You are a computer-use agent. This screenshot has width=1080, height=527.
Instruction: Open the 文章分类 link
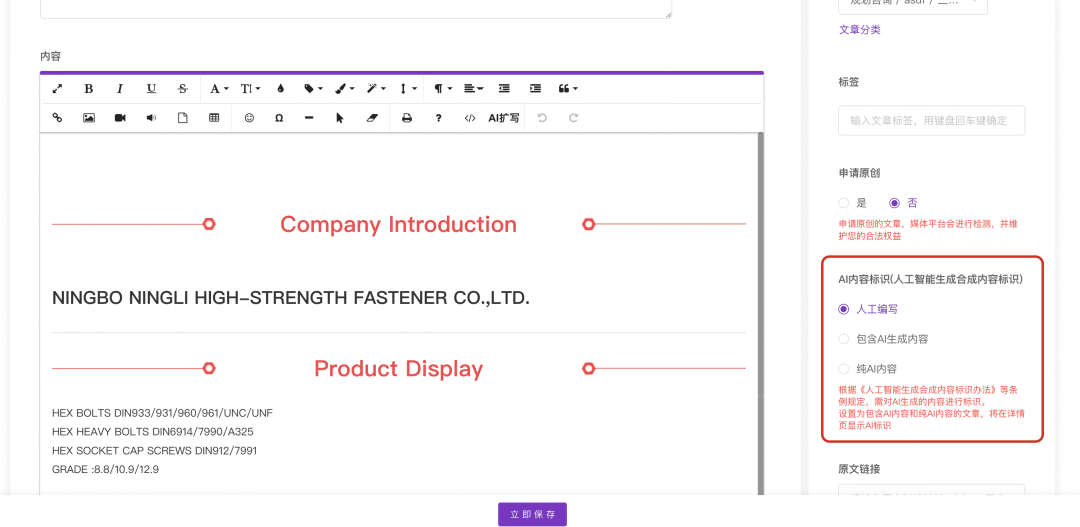pyautogui.click(x=860, y=30)
